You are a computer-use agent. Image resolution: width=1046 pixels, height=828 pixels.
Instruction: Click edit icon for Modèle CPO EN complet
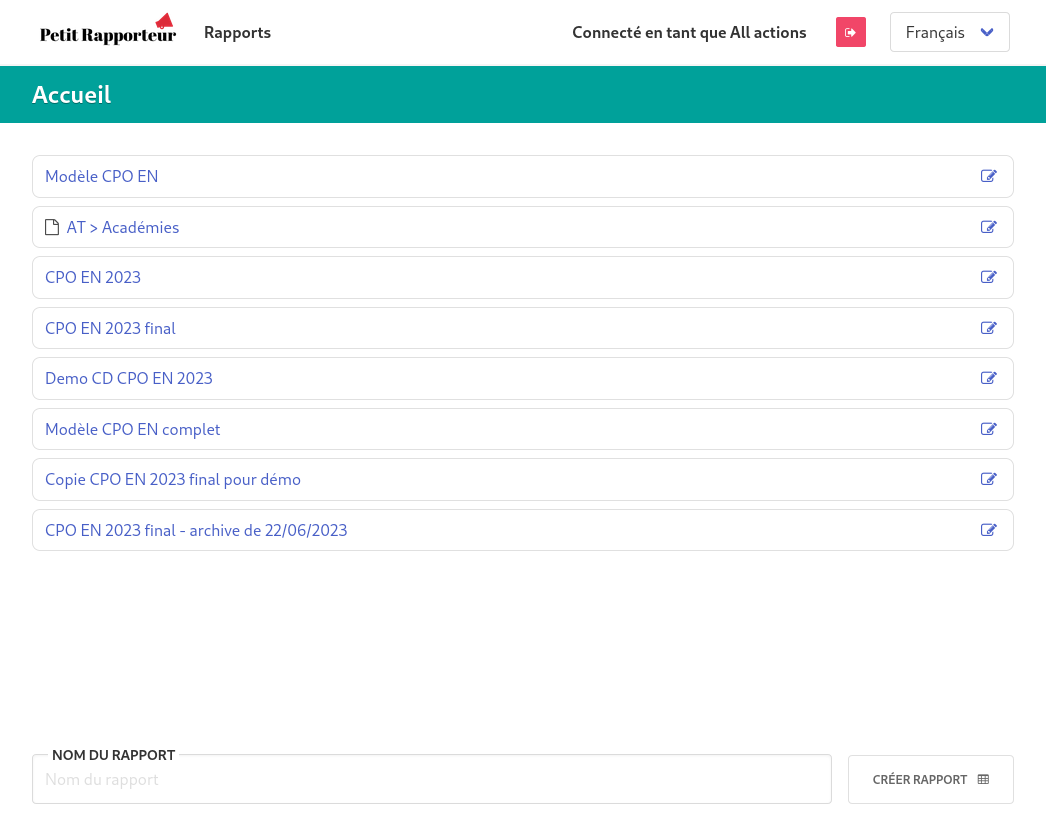(x=989, y=429)
